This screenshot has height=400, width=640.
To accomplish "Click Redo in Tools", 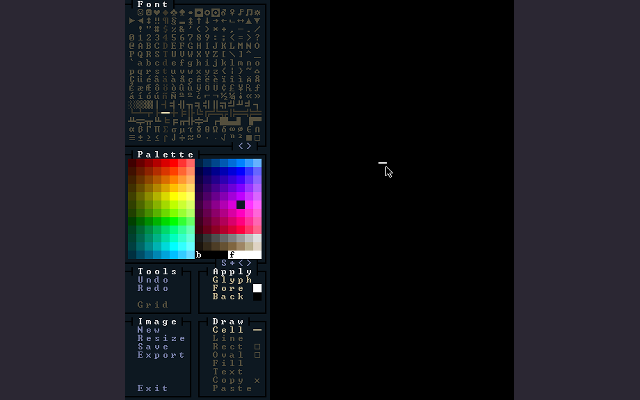I will [153, 288].
